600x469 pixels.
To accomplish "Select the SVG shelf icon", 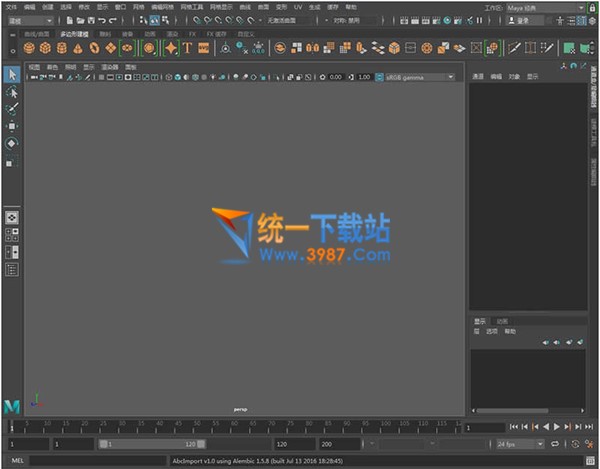I will 204,48.
